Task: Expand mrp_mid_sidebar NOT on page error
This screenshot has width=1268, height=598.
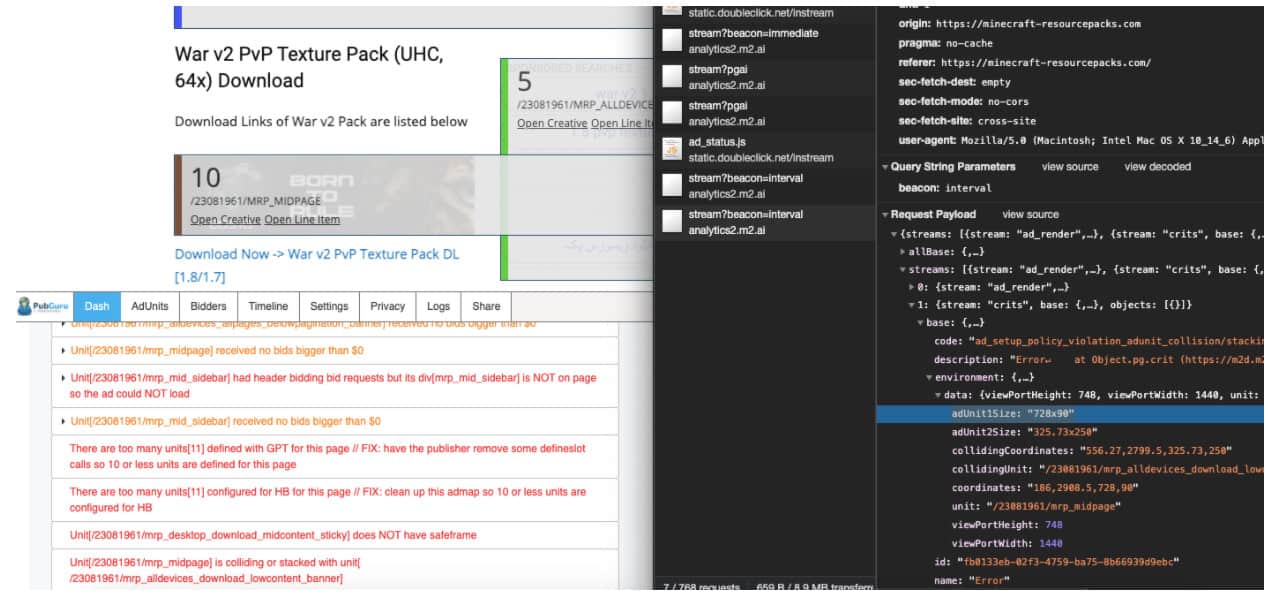Action: 64,378
